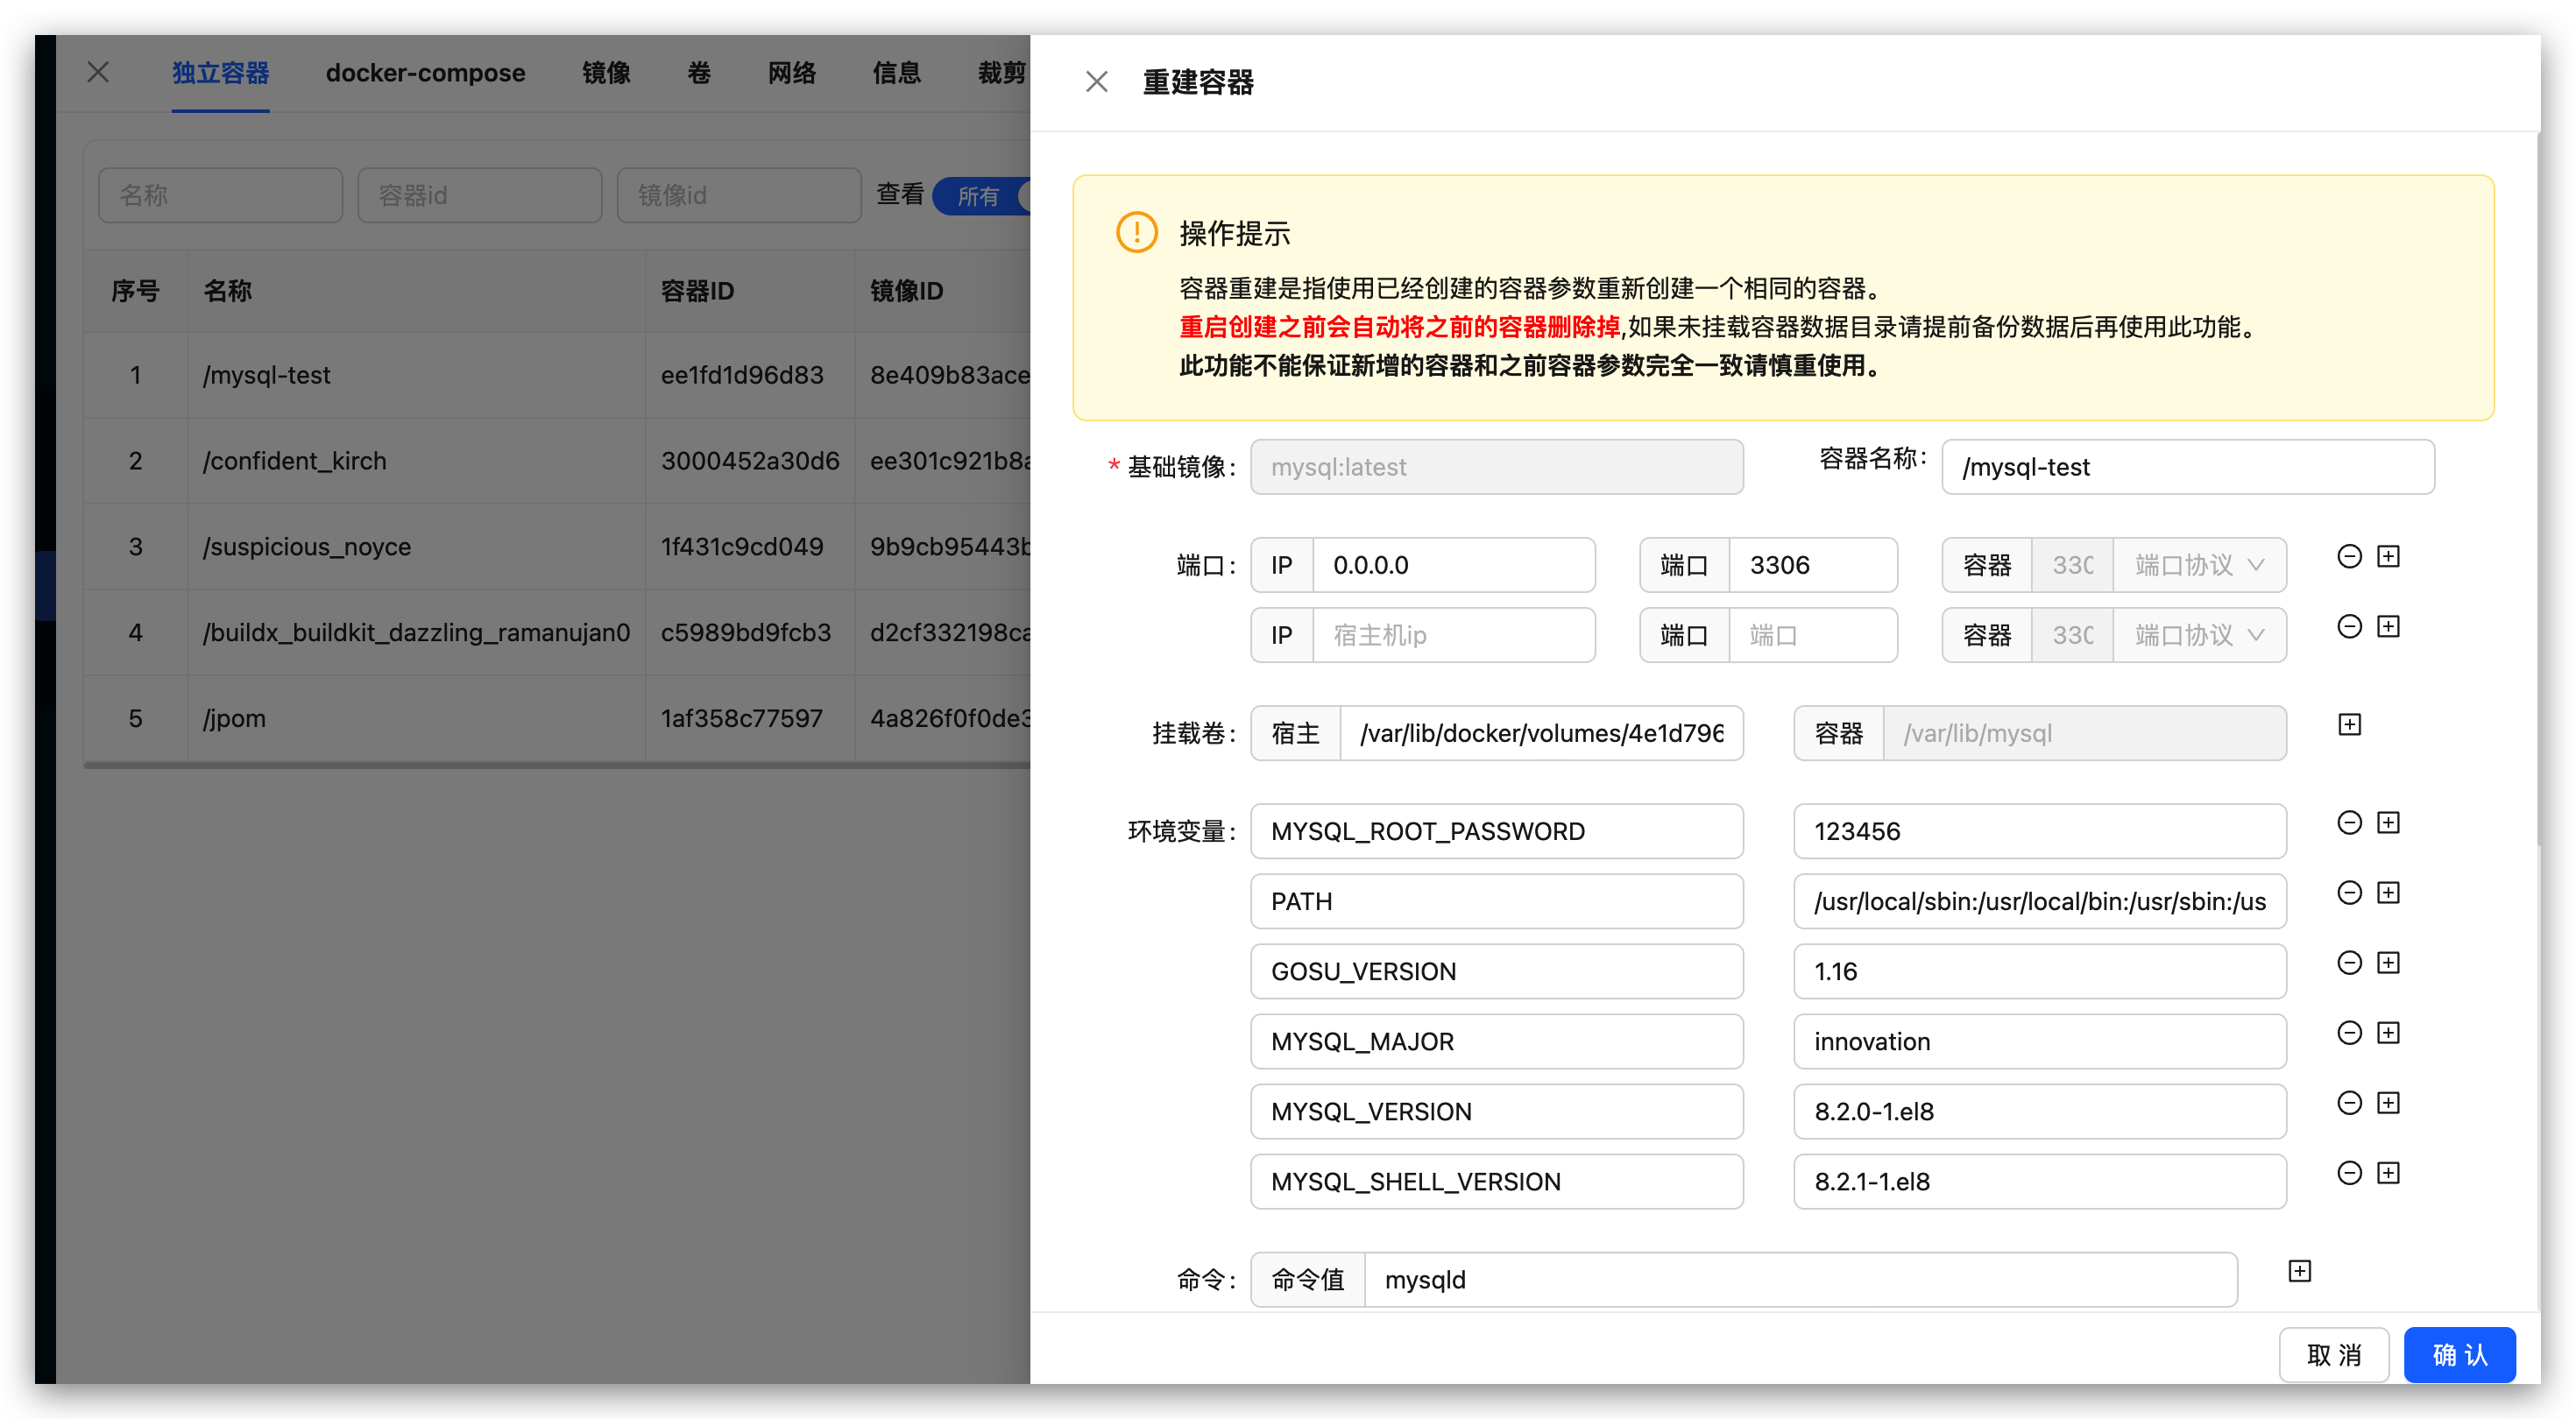Remove the second port mapping row
The image size is (2576, 1419).
(x=2351, y=626)
